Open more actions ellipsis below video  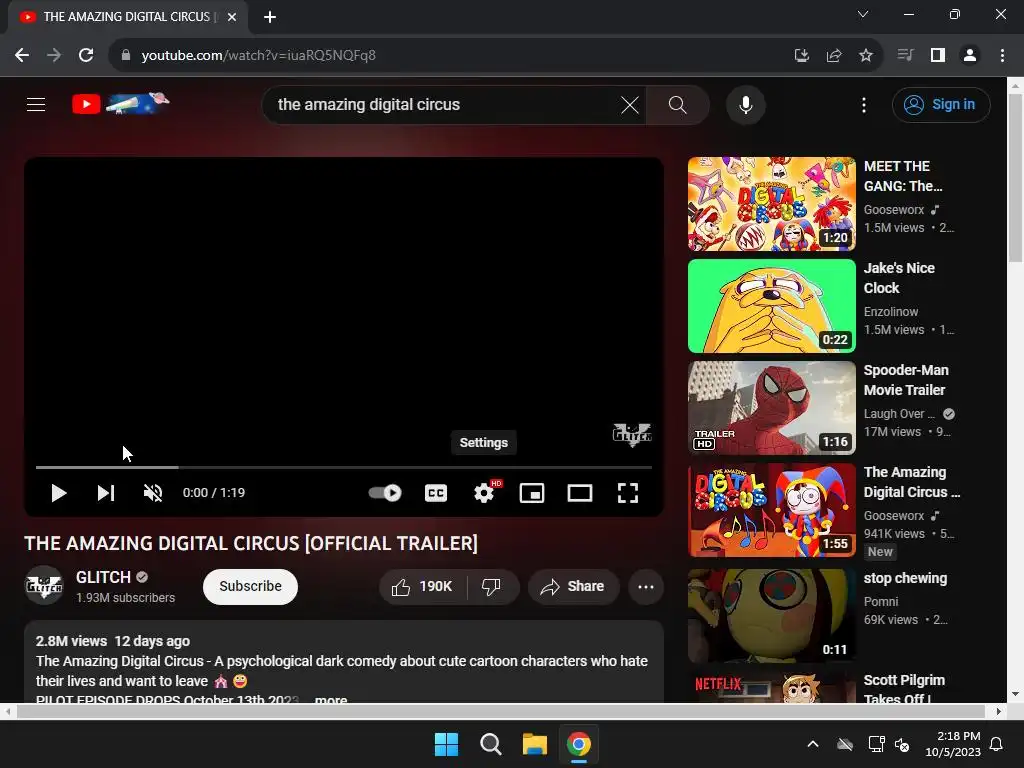pos(646,586)
